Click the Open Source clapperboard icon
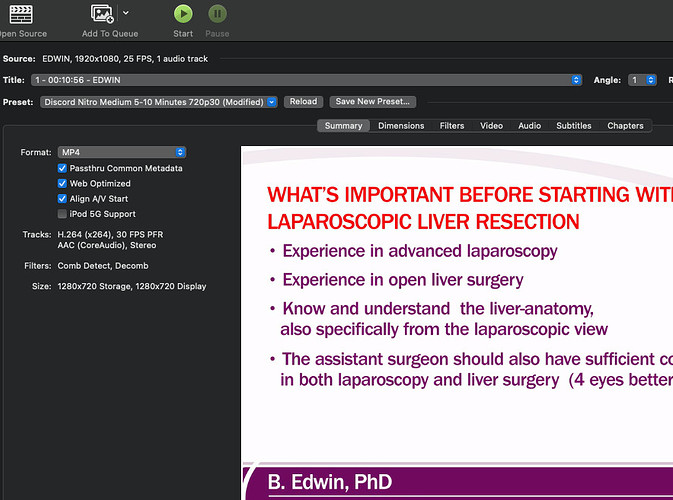 click(18, 13)
